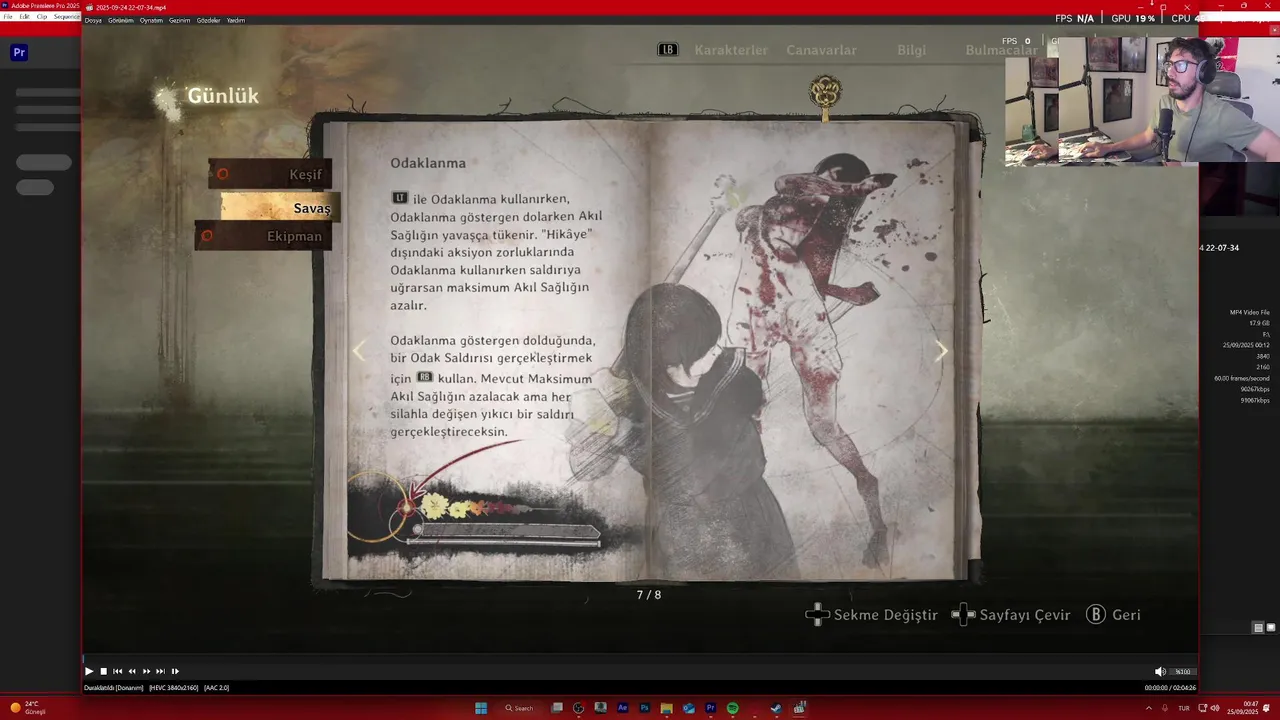Click the Odaklanma page title
Image resolution: width=1280 pixels, height=720 pixels.
coord(428,163)
